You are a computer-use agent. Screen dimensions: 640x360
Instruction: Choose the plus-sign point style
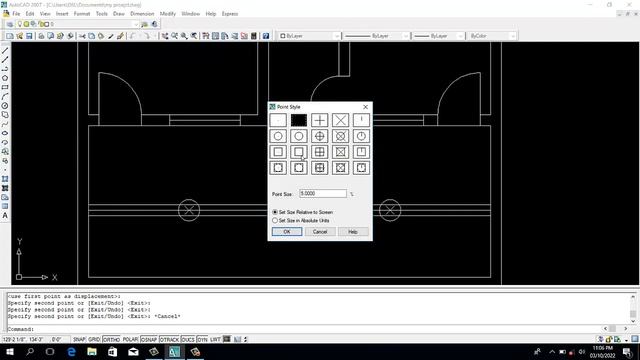[x=320, y=120]
